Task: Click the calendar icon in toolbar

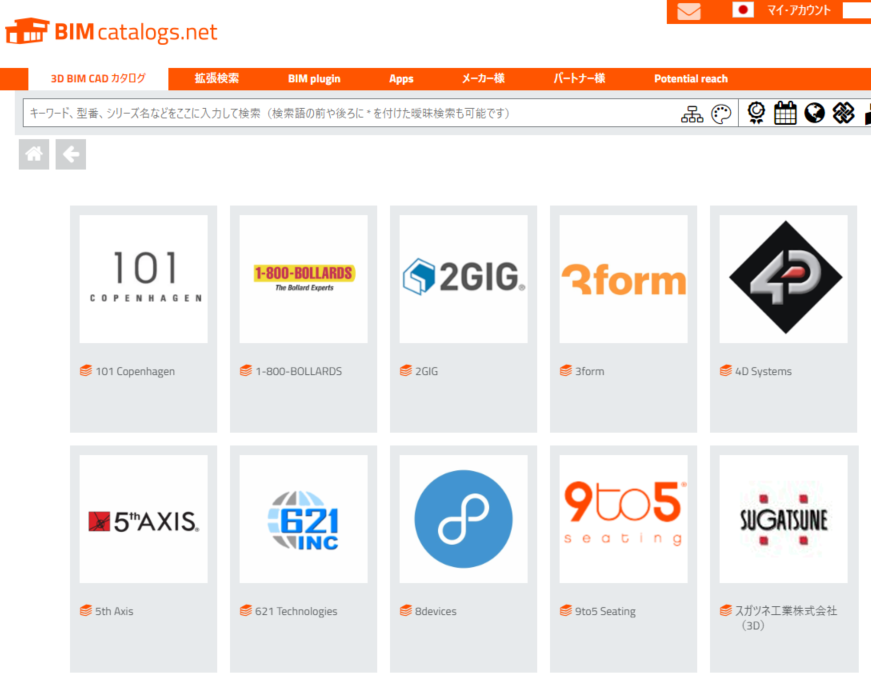Action: tap(785, 113)
